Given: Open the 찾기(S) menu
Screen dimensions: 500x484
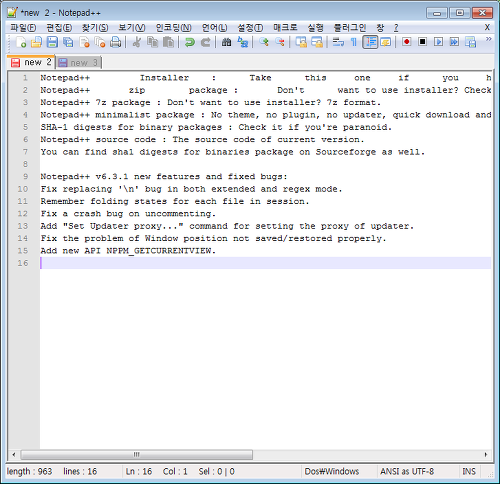Looking at the screenshot, I should point(95,28).
